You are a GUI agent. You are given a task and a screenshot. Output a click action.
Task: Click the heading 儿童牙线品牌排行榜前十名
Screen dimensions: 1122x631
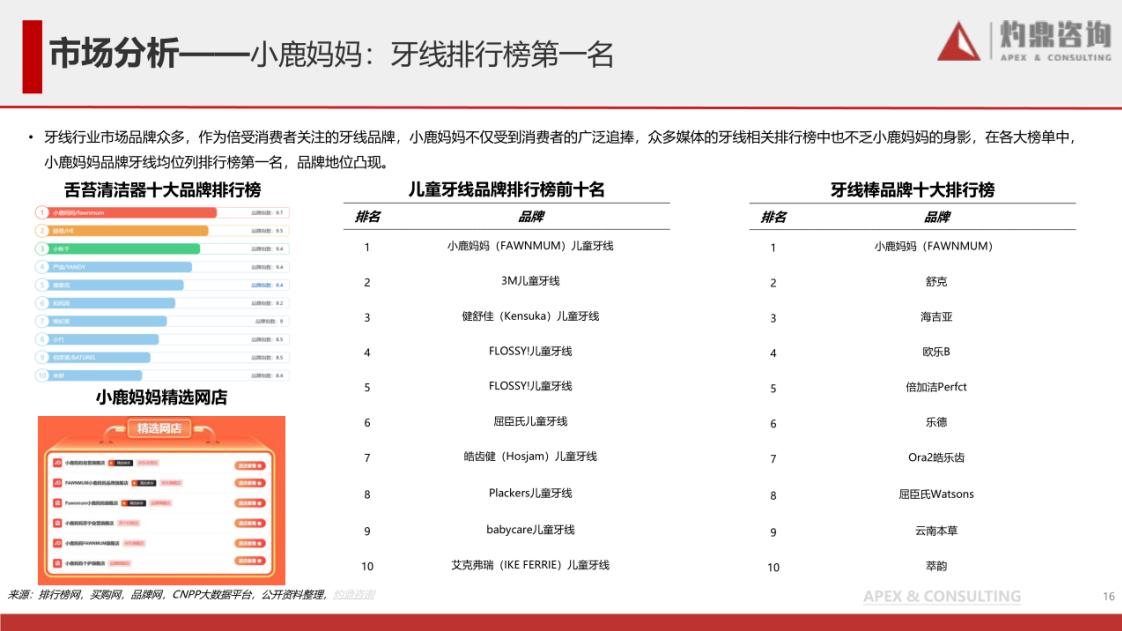[x=507, y=190]
